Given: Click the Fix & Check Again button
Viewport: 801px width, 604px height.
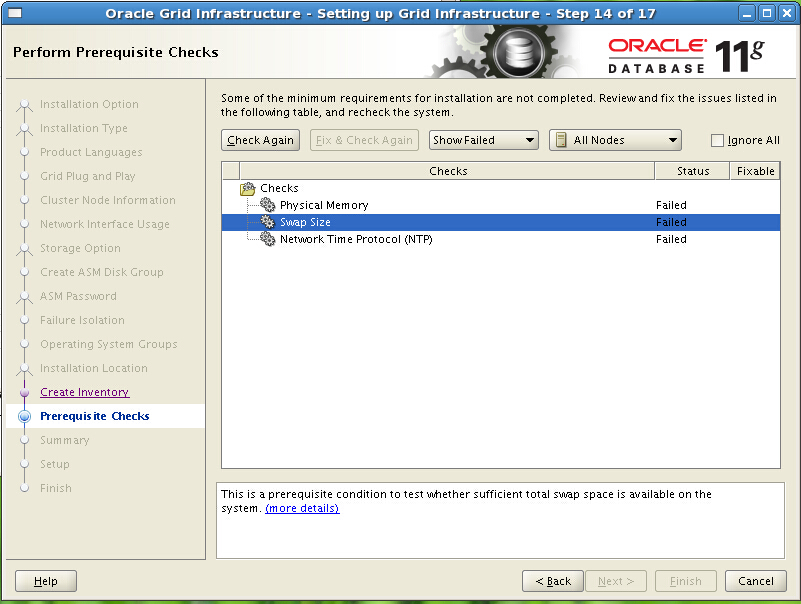Looking at the screenshot, I should 364,140.
